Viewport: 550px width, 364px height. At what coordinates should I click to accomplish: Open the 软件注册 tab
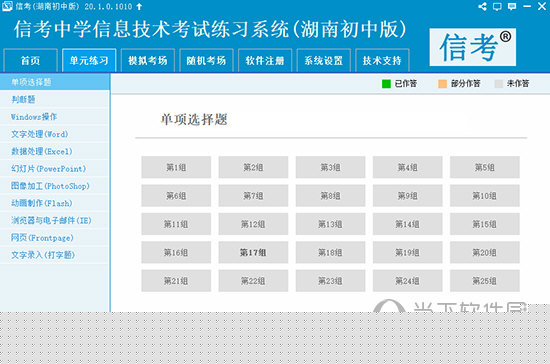pyautogui.click(x=265, y=60)
